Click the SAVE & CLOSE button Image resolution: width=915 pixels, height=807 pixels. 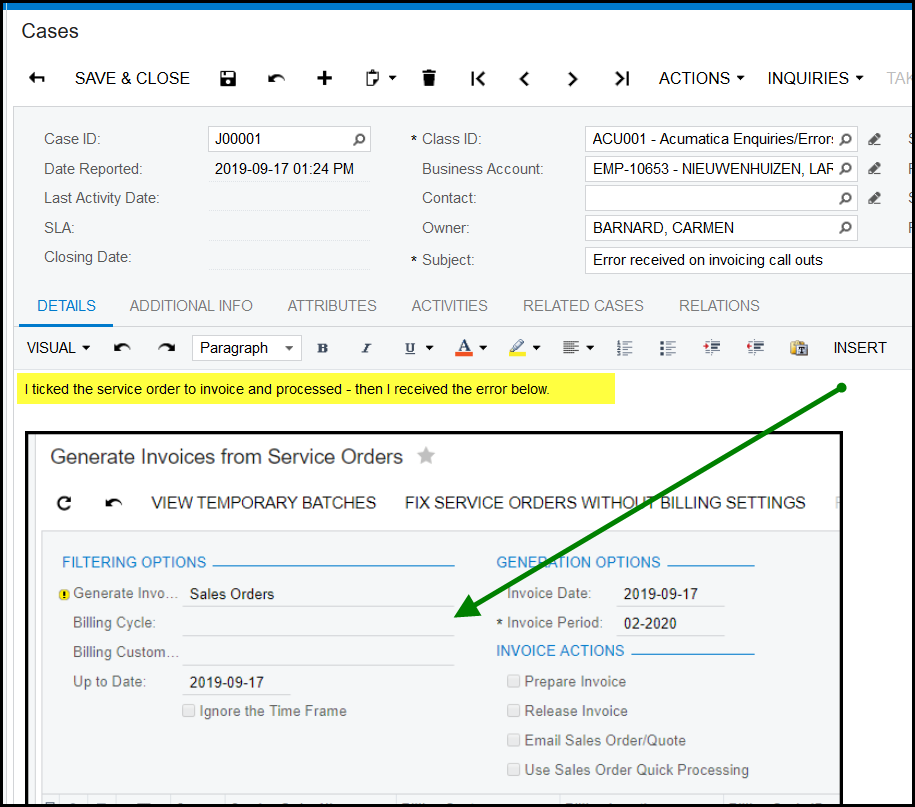point(132,78)
